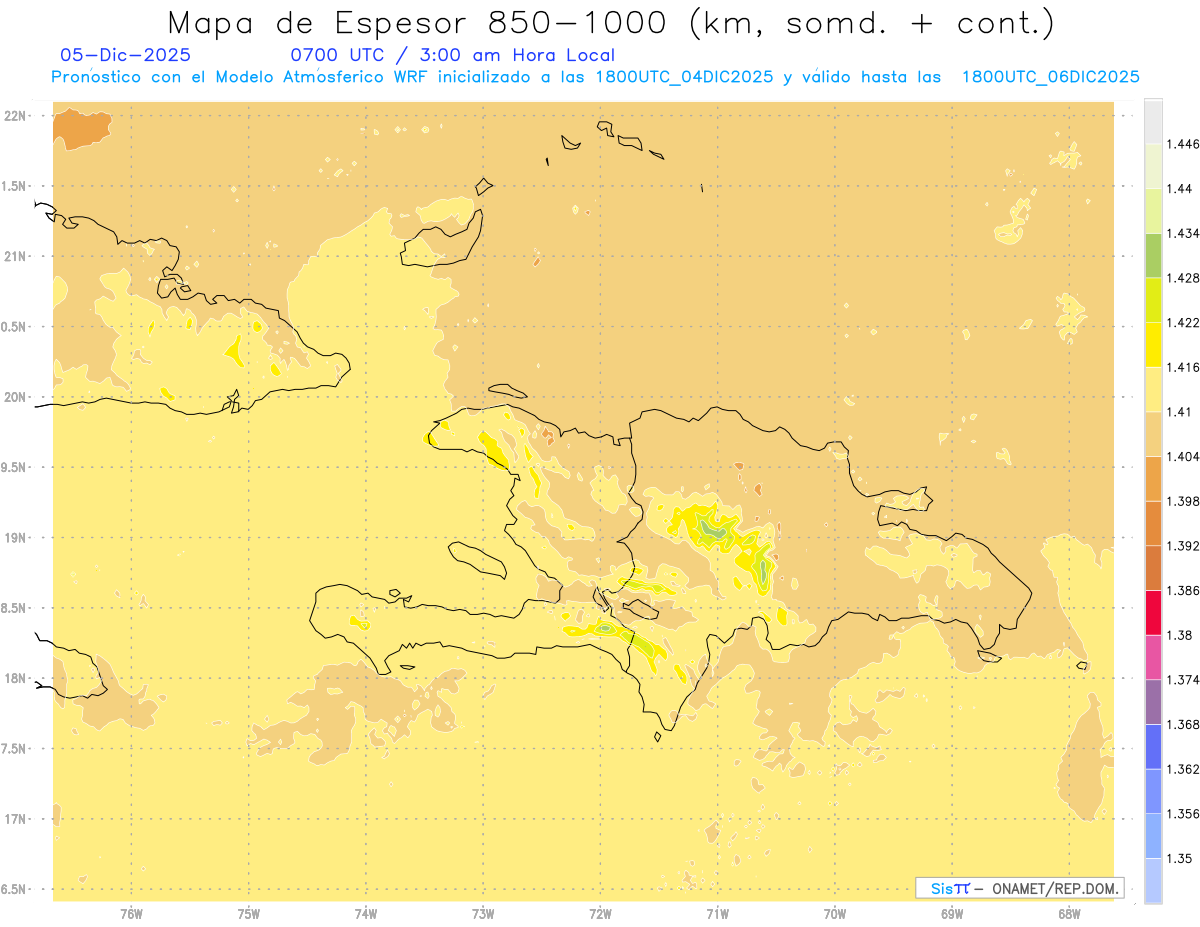Click the "76W" longitude label

[131, 912]
